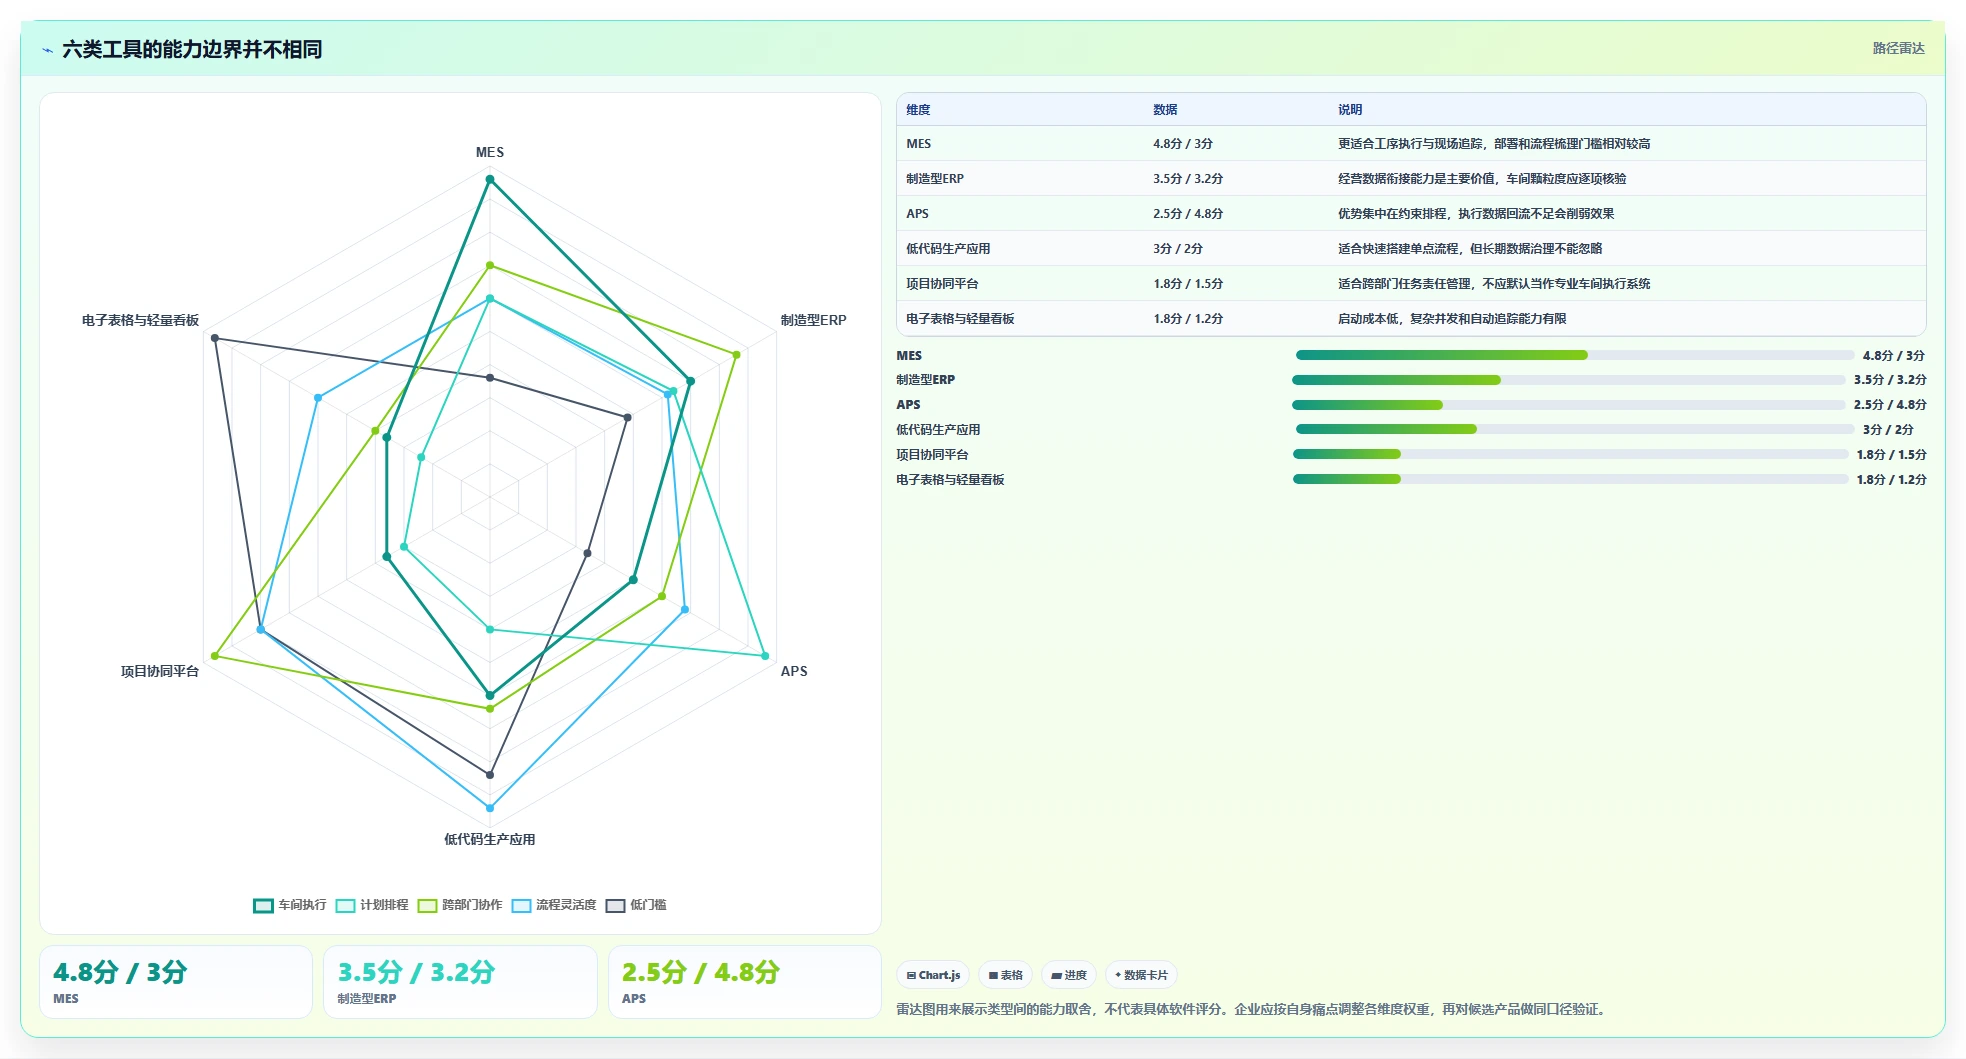Screen dimensions: 1966x1059
Task: Click the 电子表格与轻量看板 progress bar
Action: (1570, 479)
